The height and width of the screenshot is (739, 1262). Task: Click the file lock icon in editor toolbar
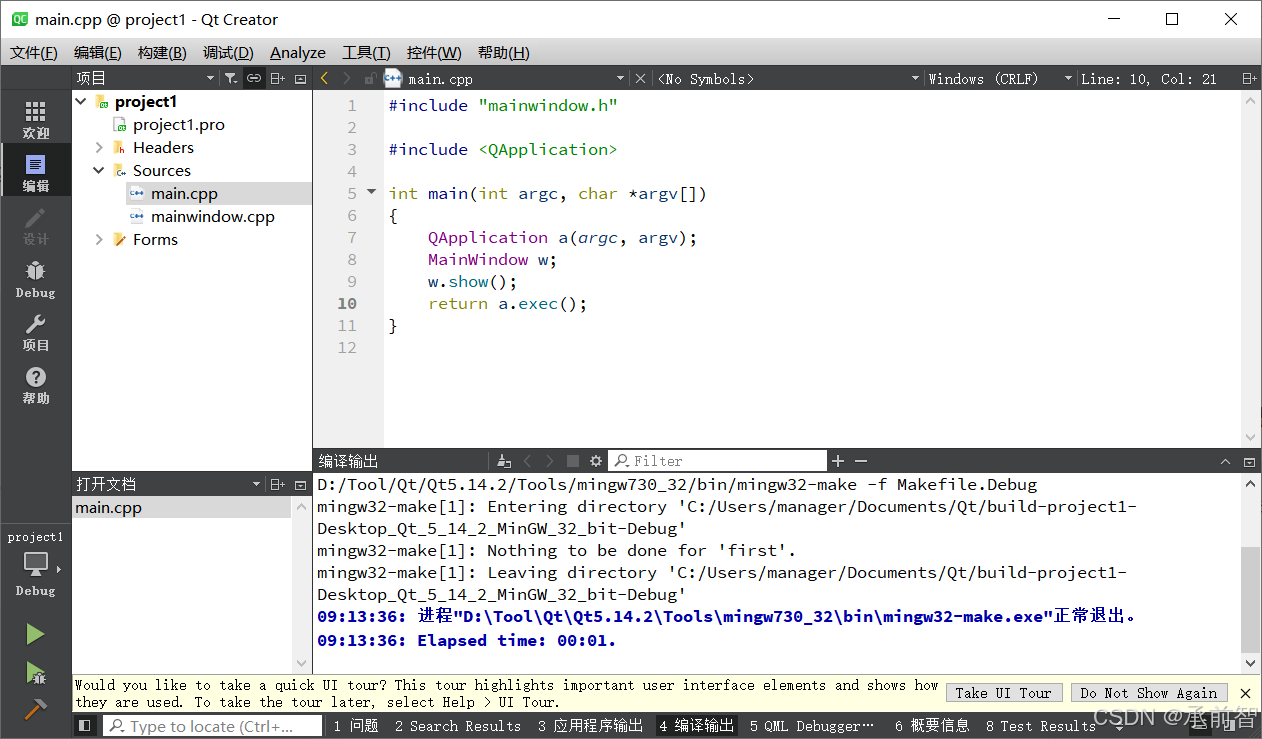369,78
